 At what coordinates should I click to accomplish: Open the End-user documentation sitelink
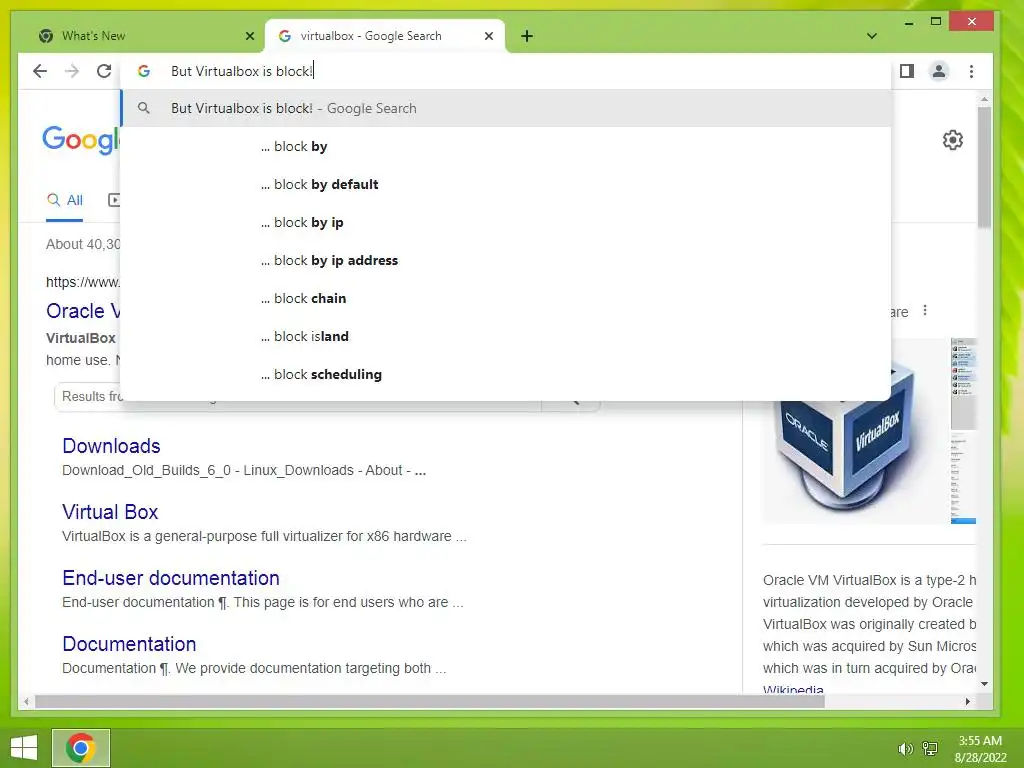pyautogui.click(x=171, y=578)
